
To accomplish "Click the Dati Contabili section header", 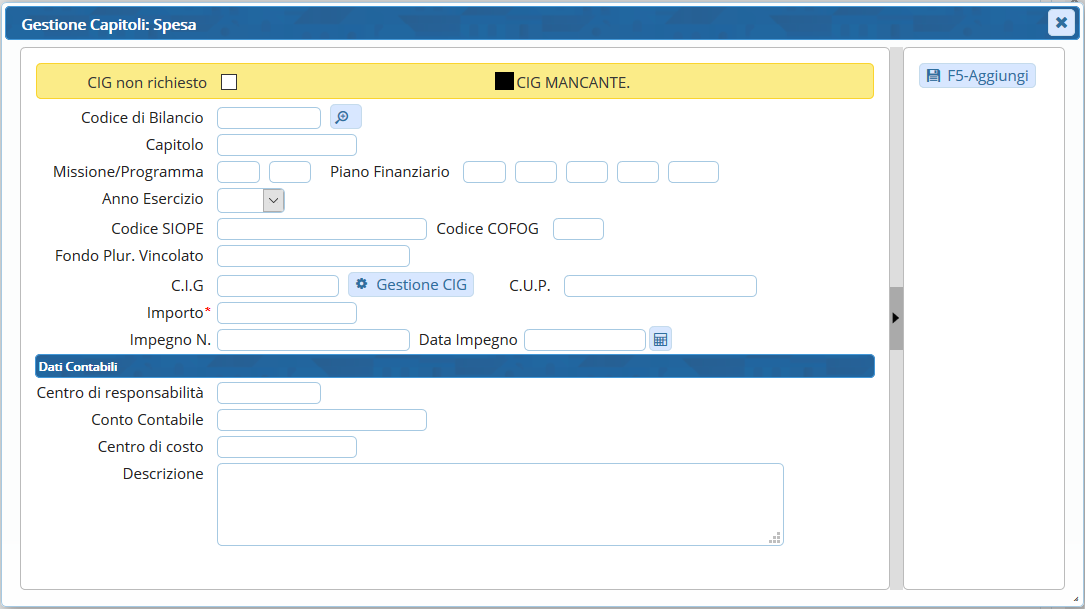I will coord(455,367).
